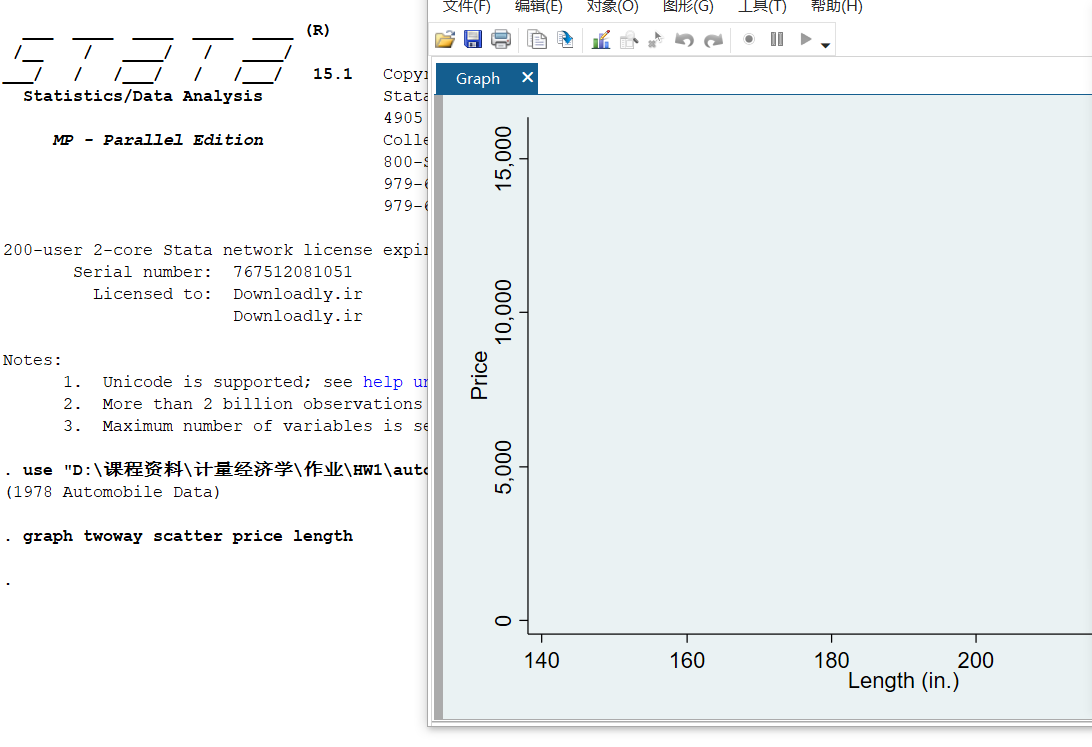Click the 180 x-axis label

[832, 660]
